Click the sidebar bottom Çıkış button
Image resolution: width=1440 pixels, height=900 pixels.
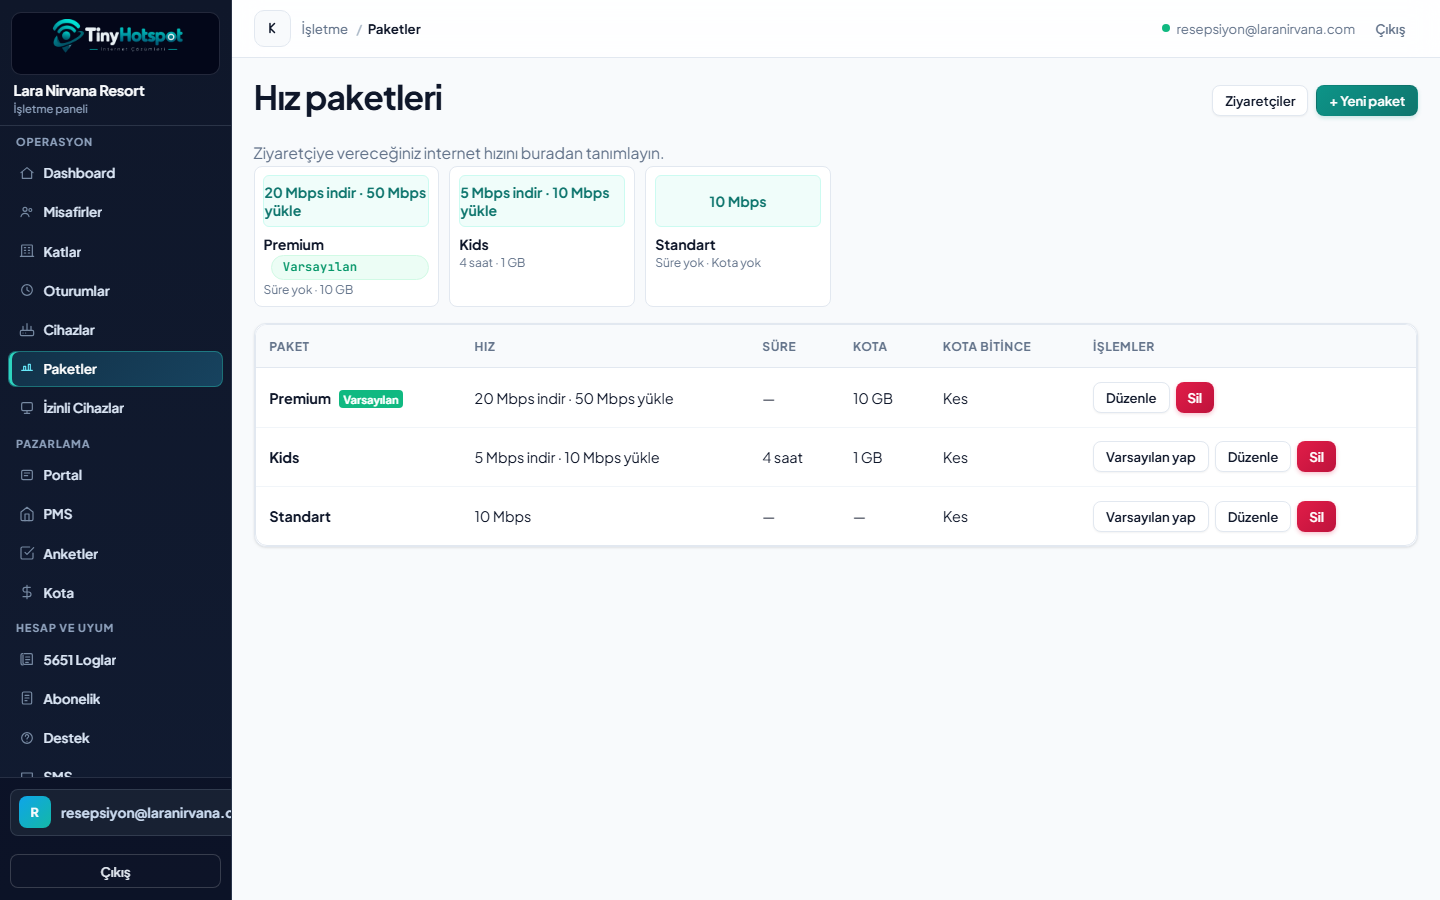coord(116,871)
